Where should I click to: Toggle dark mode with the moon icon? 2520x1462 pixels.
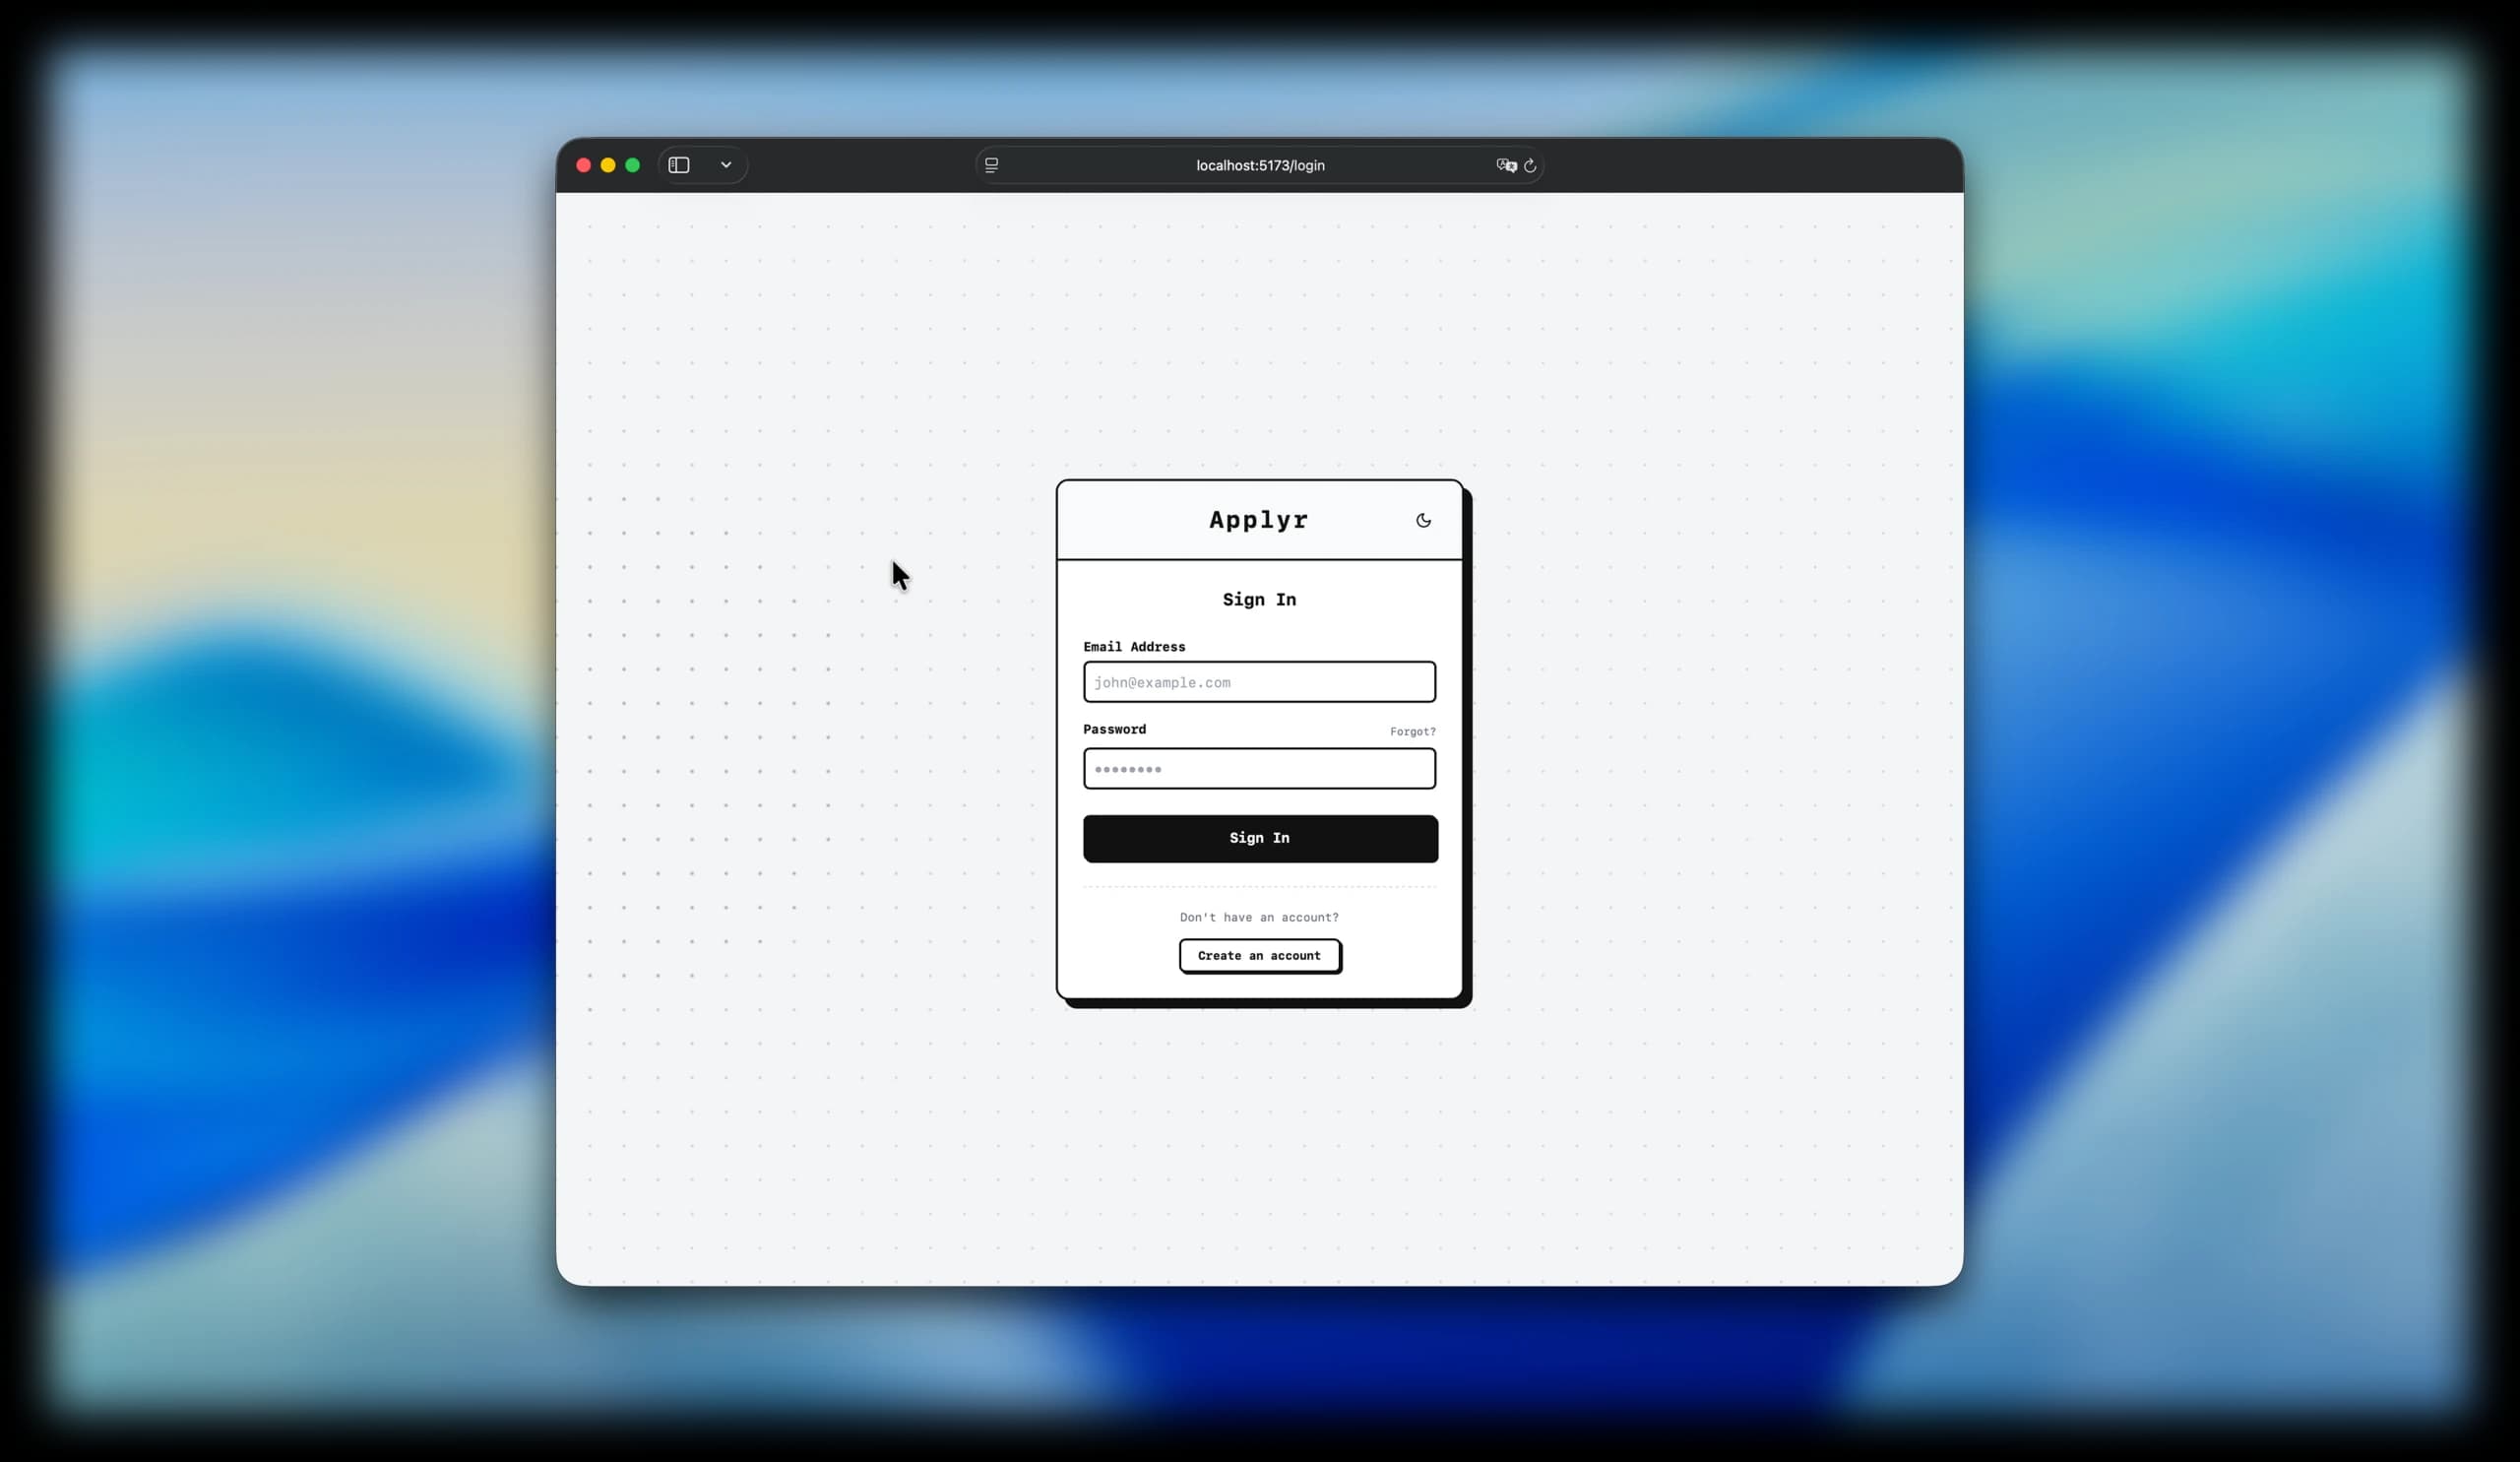[1423, 520]
